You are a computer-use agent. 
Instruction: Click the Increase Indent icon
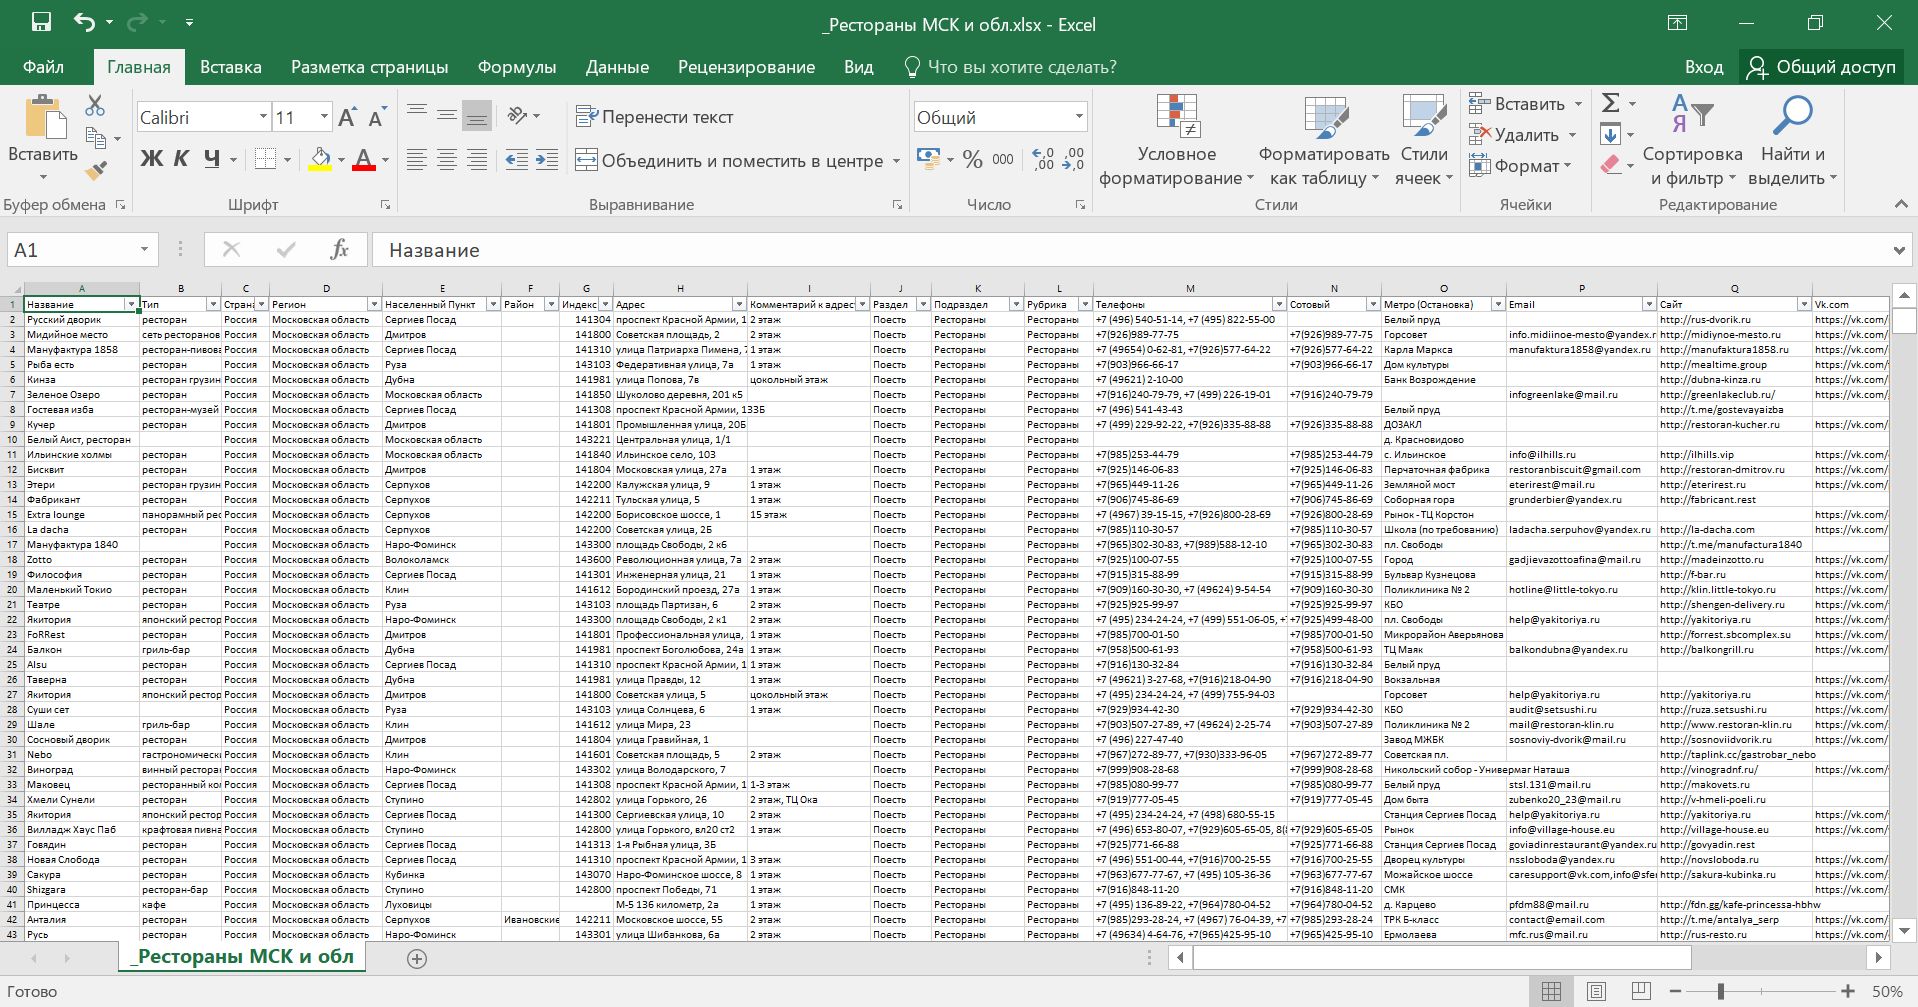pos(547,160)
